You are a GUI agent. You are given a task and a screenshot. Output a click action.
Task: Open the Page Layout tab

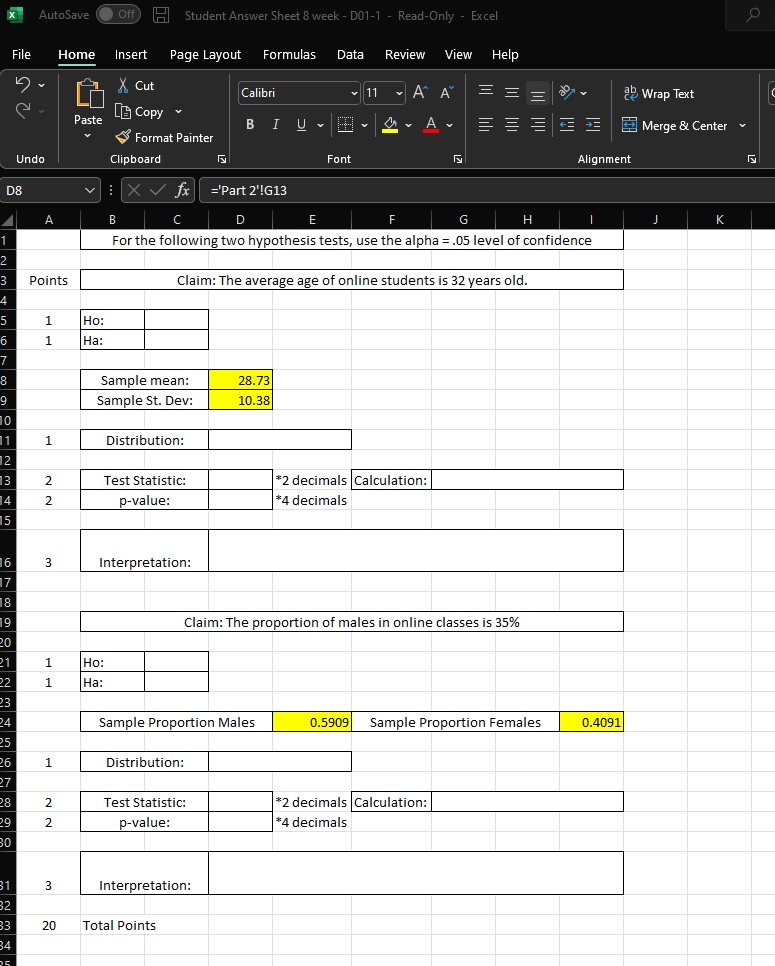(x=205, y=54)
